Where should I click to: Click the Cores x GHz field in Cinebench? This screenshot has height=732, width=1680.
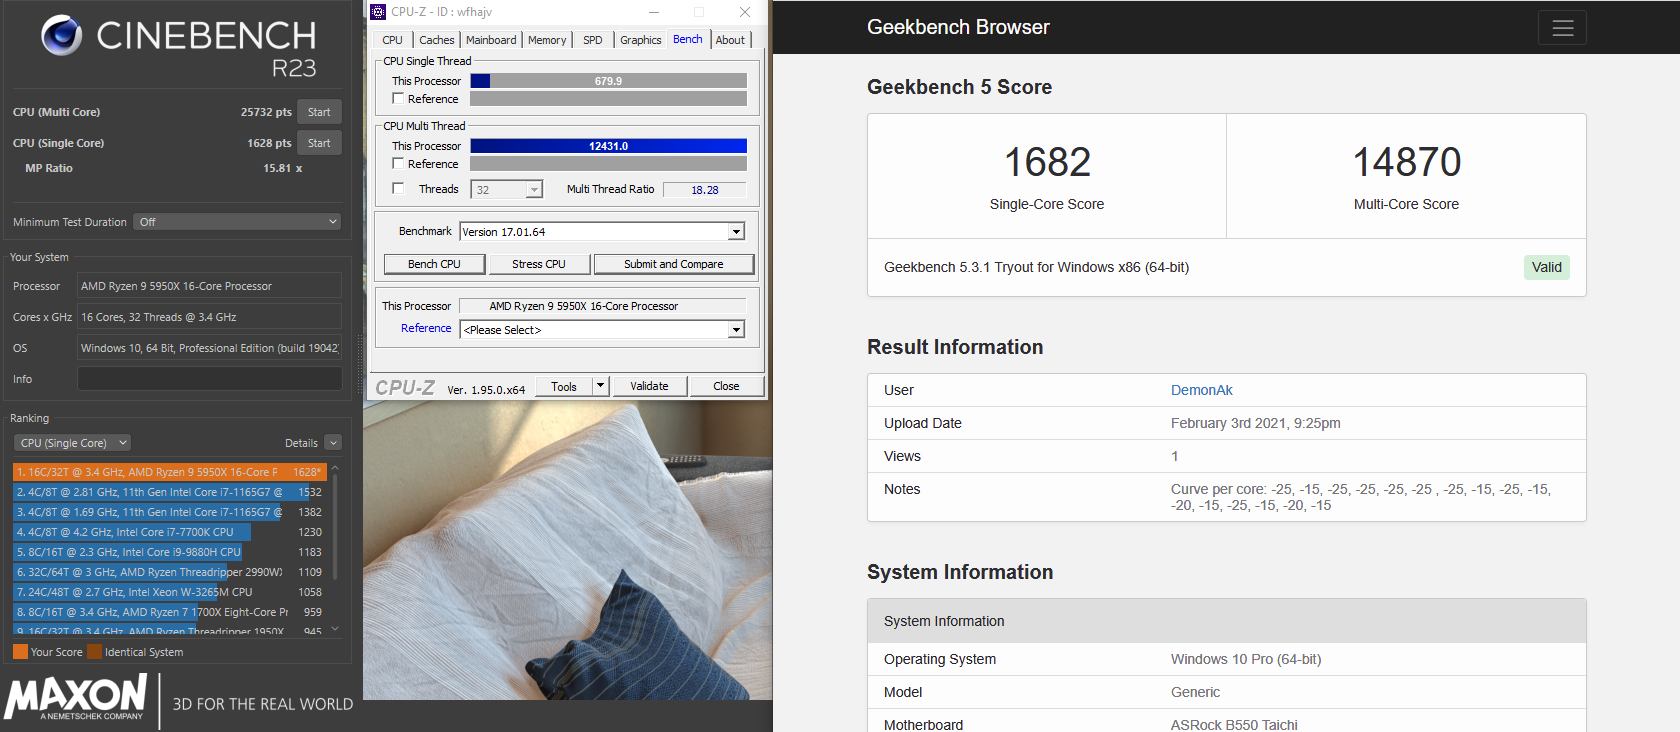(x=210, y=317)
